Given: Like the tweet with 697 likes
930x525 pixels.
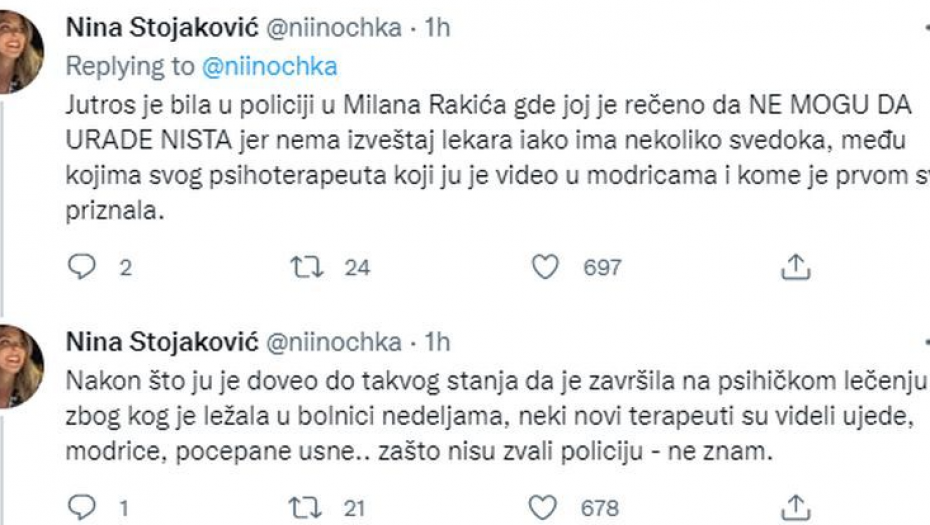Looking at the screenshot, I should coord(545,267).
